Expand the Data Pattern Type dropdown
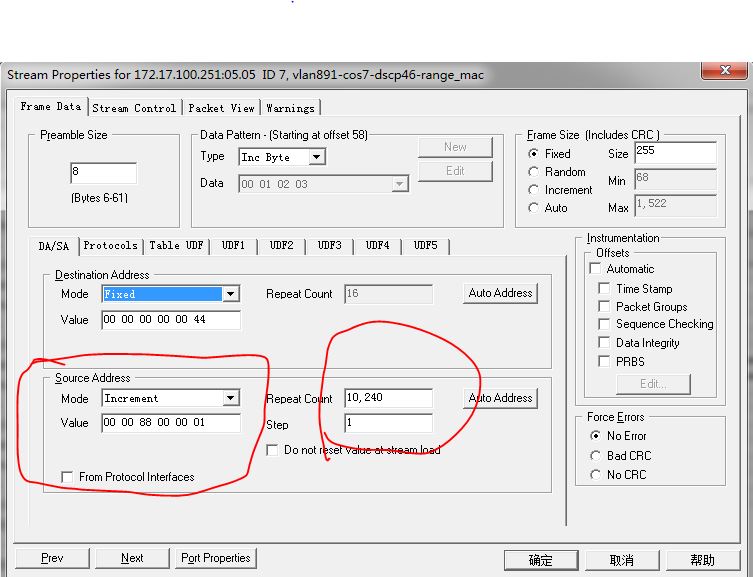Screen dimensions: 753x577 pos(316,157)
